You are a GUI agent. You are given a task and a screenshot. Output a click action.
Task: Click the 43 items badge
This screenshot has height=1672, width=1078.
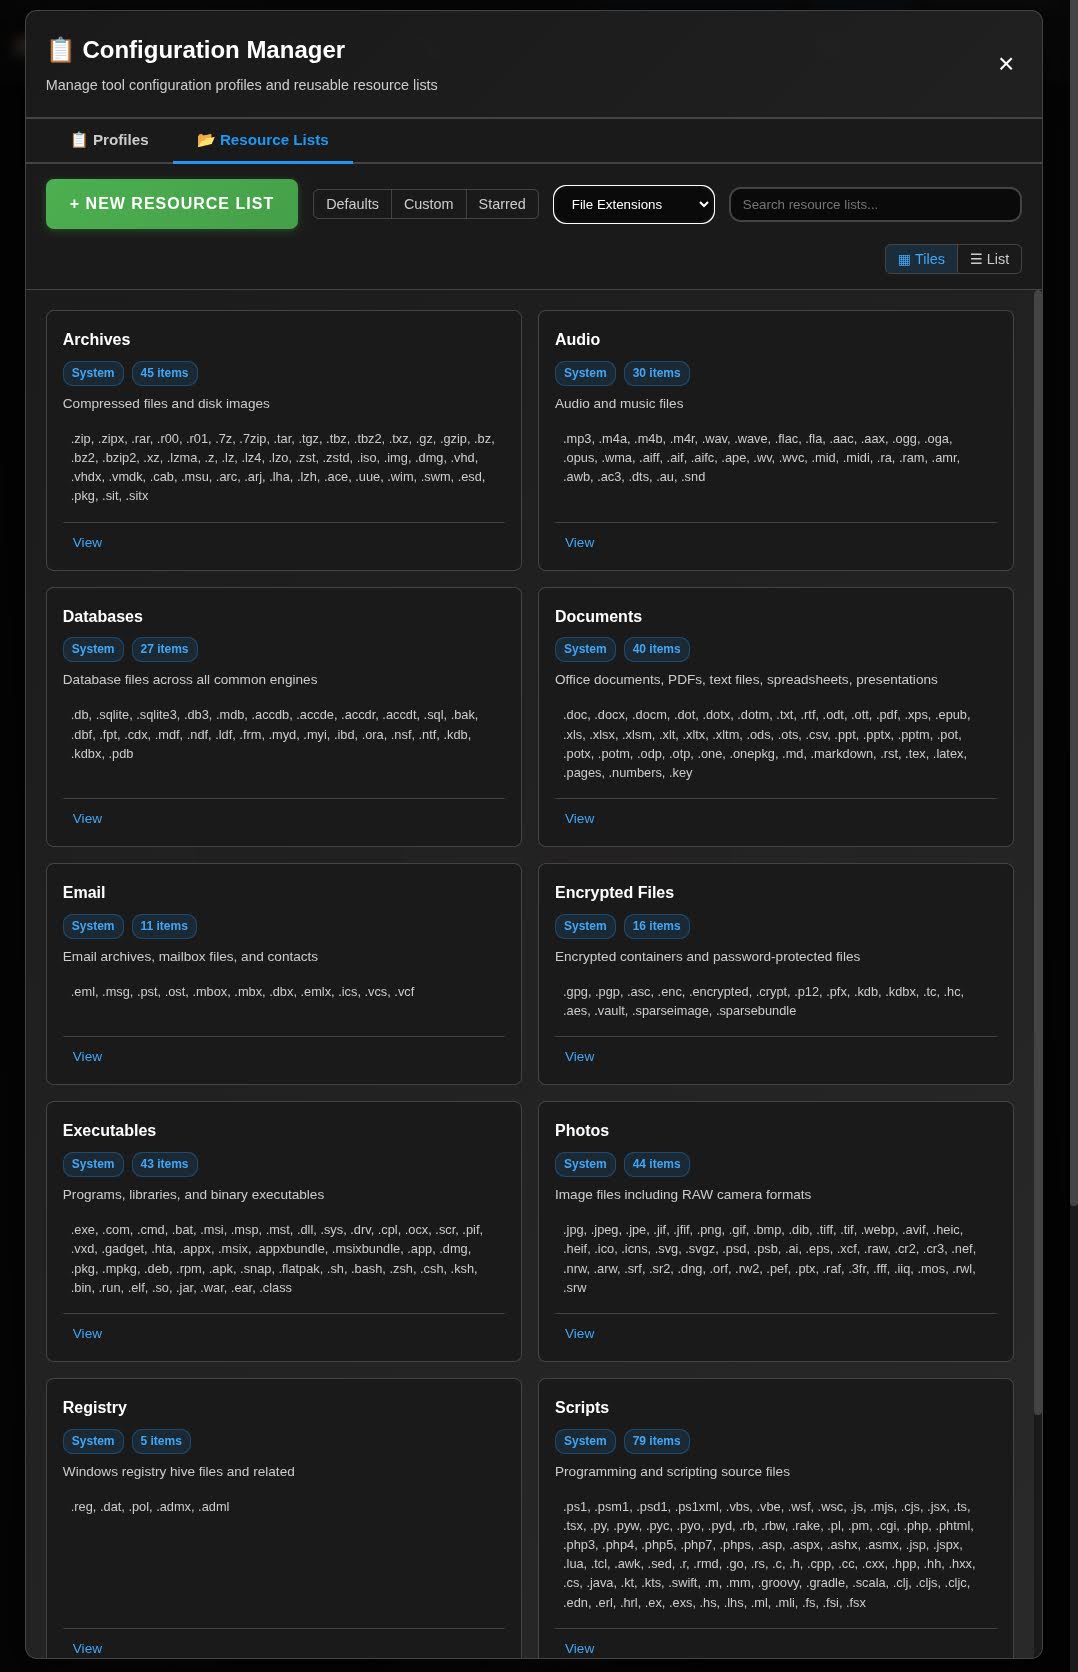pyautogui.click(x=164, y=1164)
